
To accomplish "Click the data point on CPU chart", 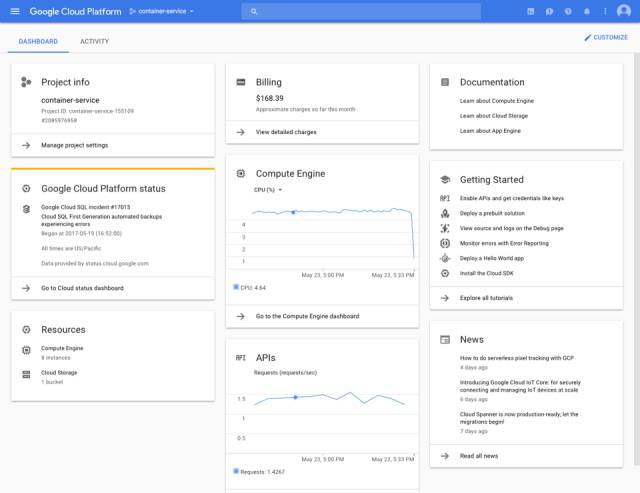I will 293,212.
